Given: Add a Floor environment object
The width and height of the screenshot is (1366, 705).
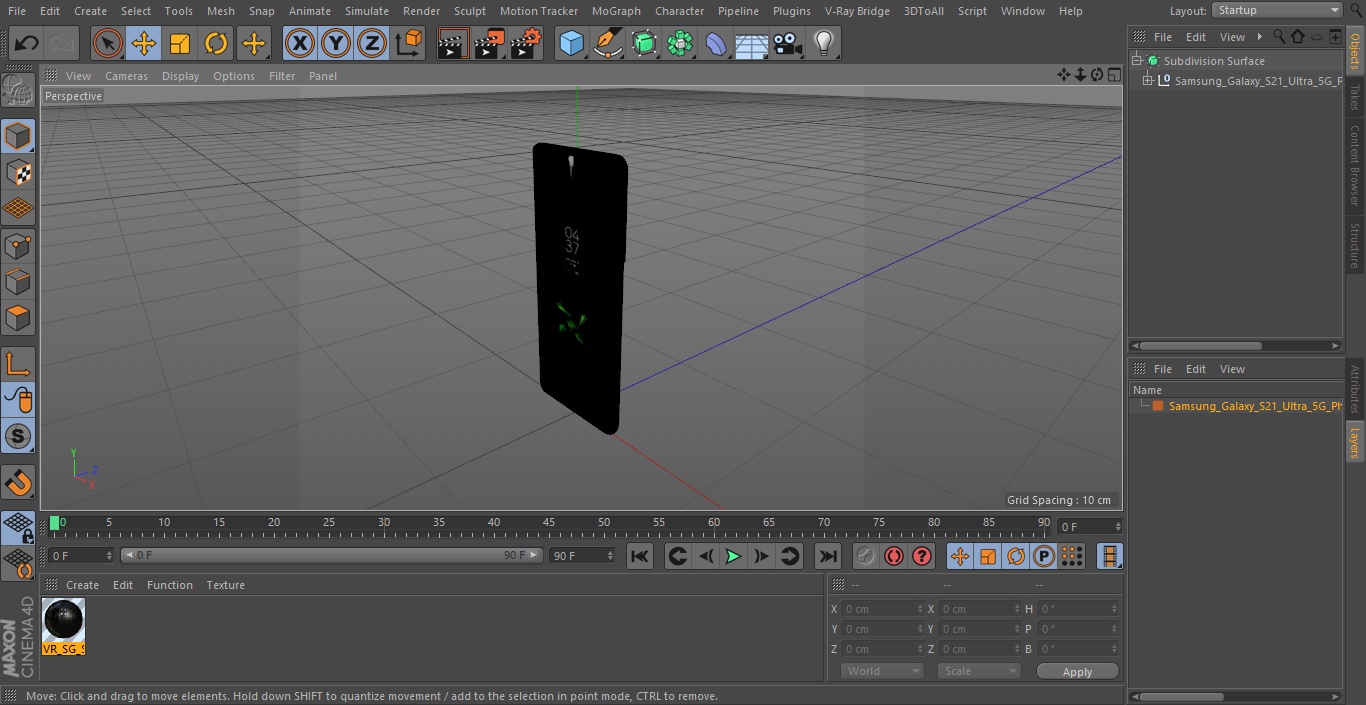Looking at the screenshot, I should point(752,43).
